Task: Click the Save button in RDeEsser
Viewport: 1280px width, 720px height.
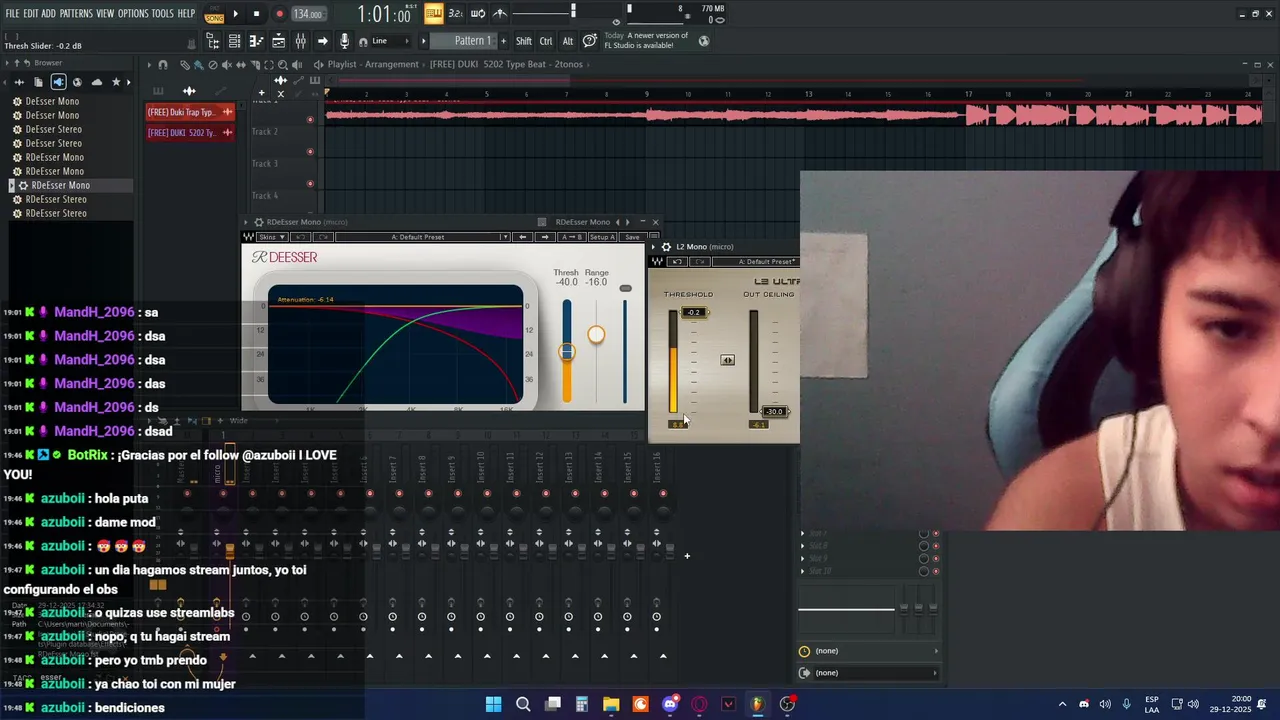Action: click(632, 237)
